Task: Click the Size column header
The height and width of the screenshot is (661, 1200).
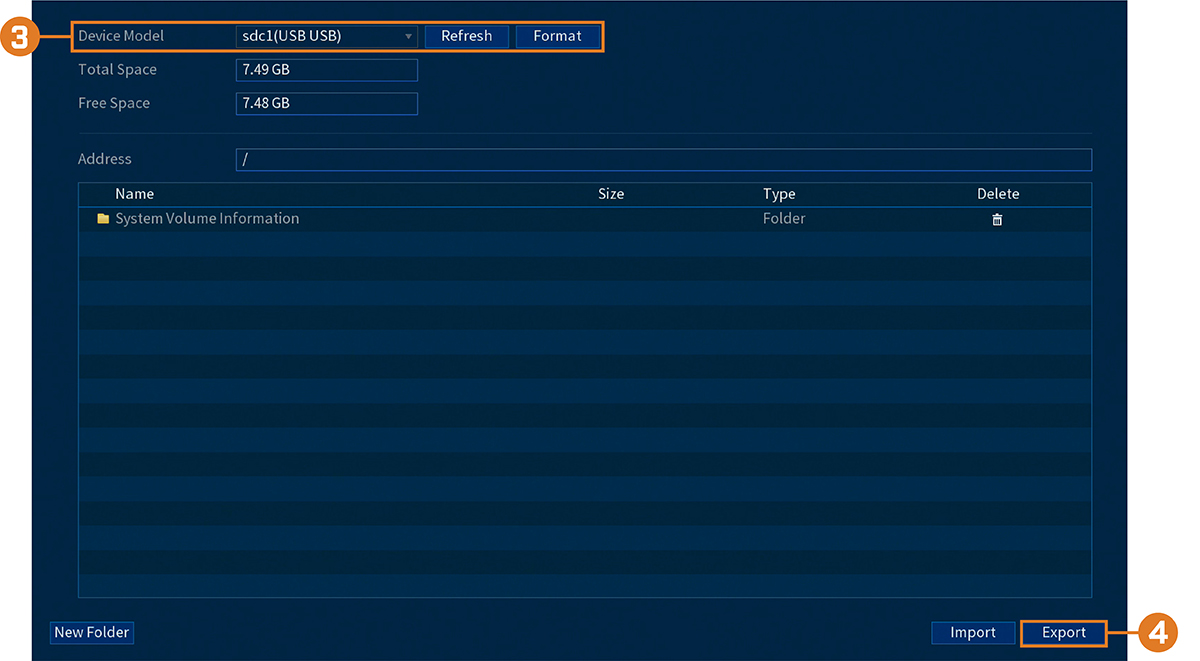Action: (x=611, y=194)
